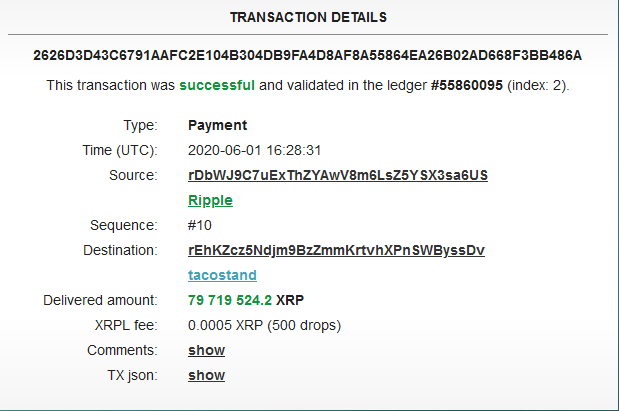Image resolution: width=619 pixels, height=411 pixels.
Task: Click the delivered amount 79 719 524.2
Action: coord(230,300)
